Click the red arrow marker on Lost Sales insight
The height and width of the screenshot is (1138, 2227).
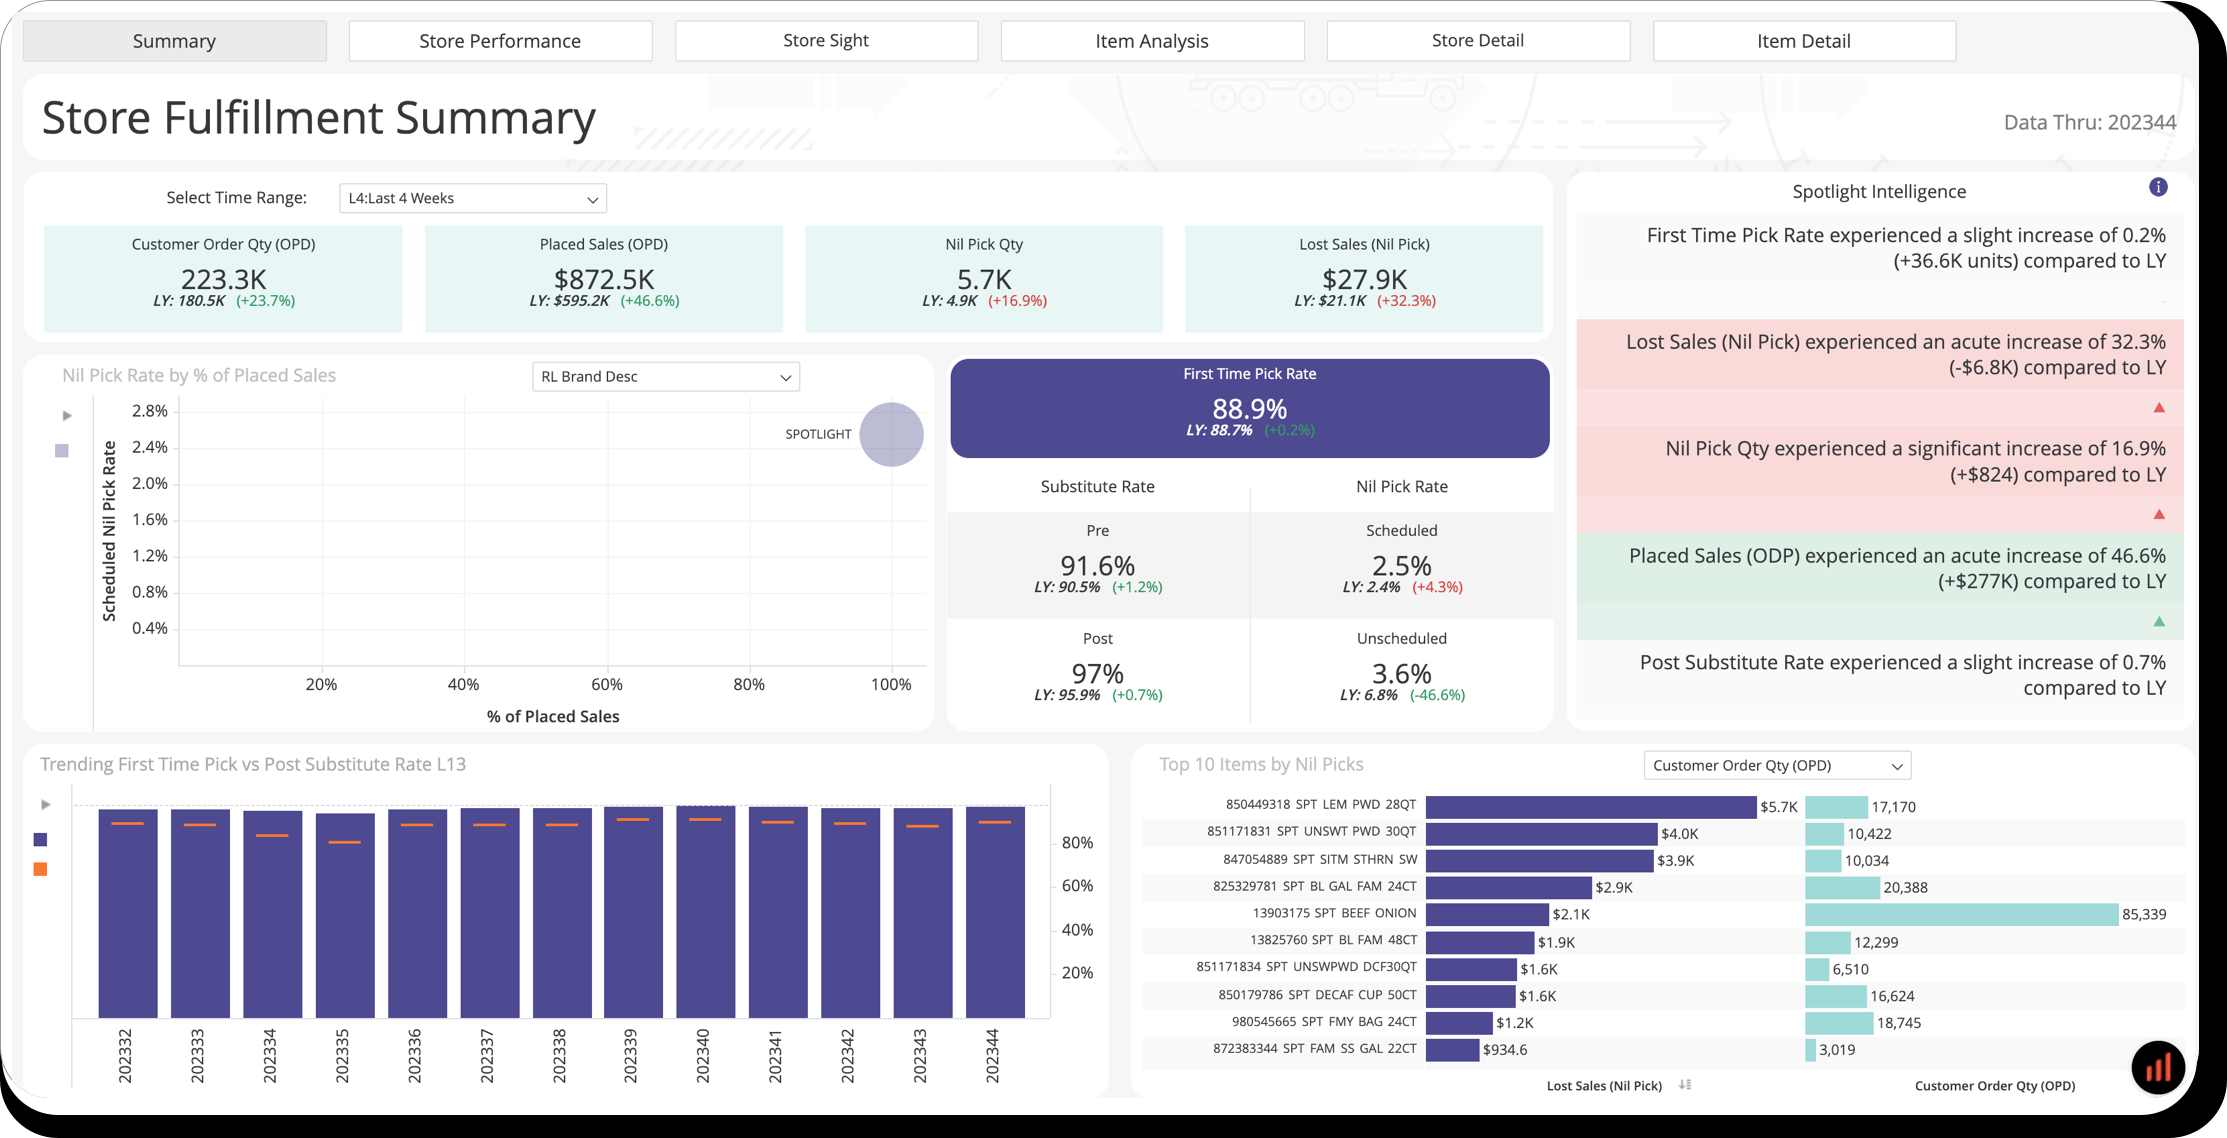coord(2158,407)
